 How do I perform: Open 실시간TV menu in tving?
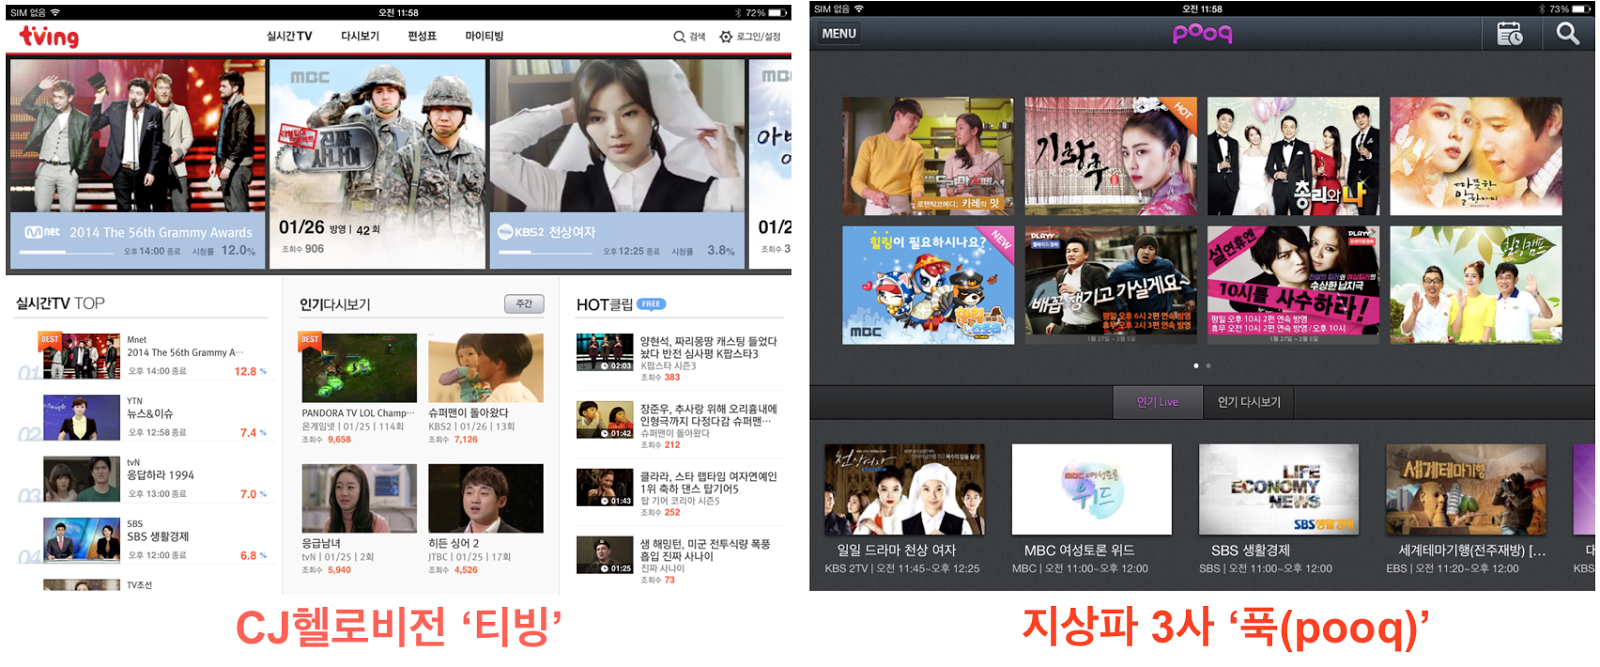(x=289, y=36)
